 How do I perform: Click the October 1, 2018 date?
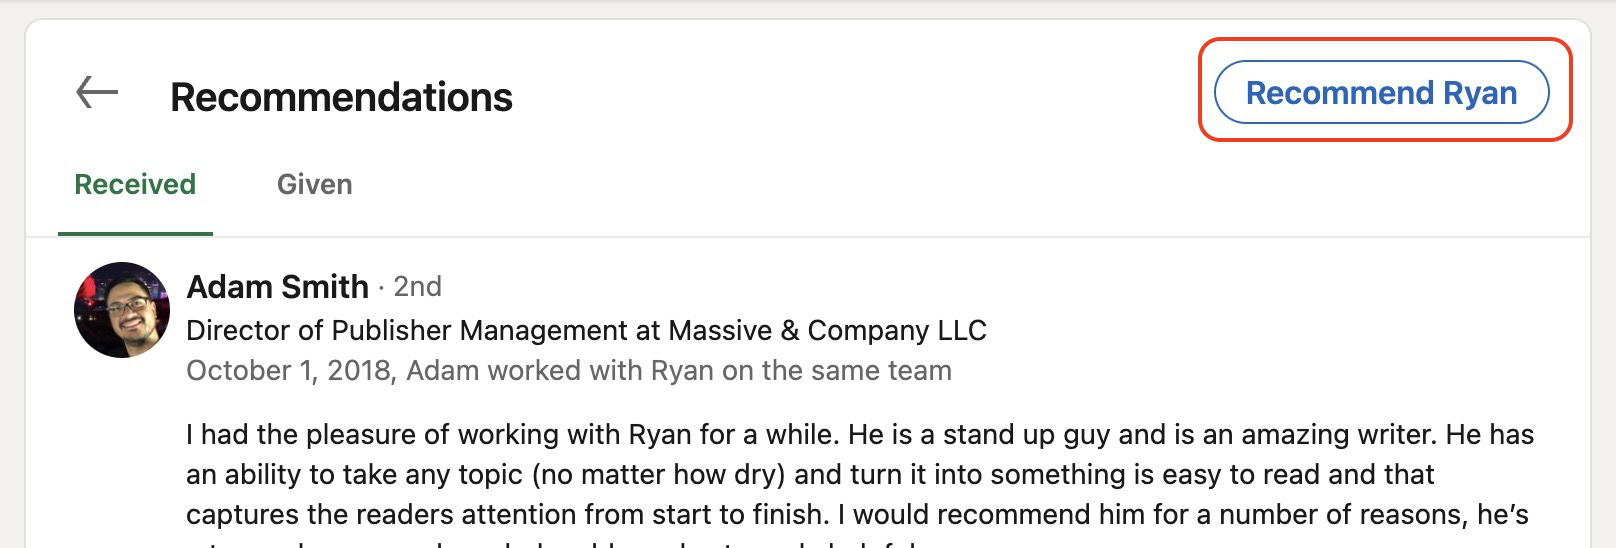pyautogui.click(x=290, y=371)
